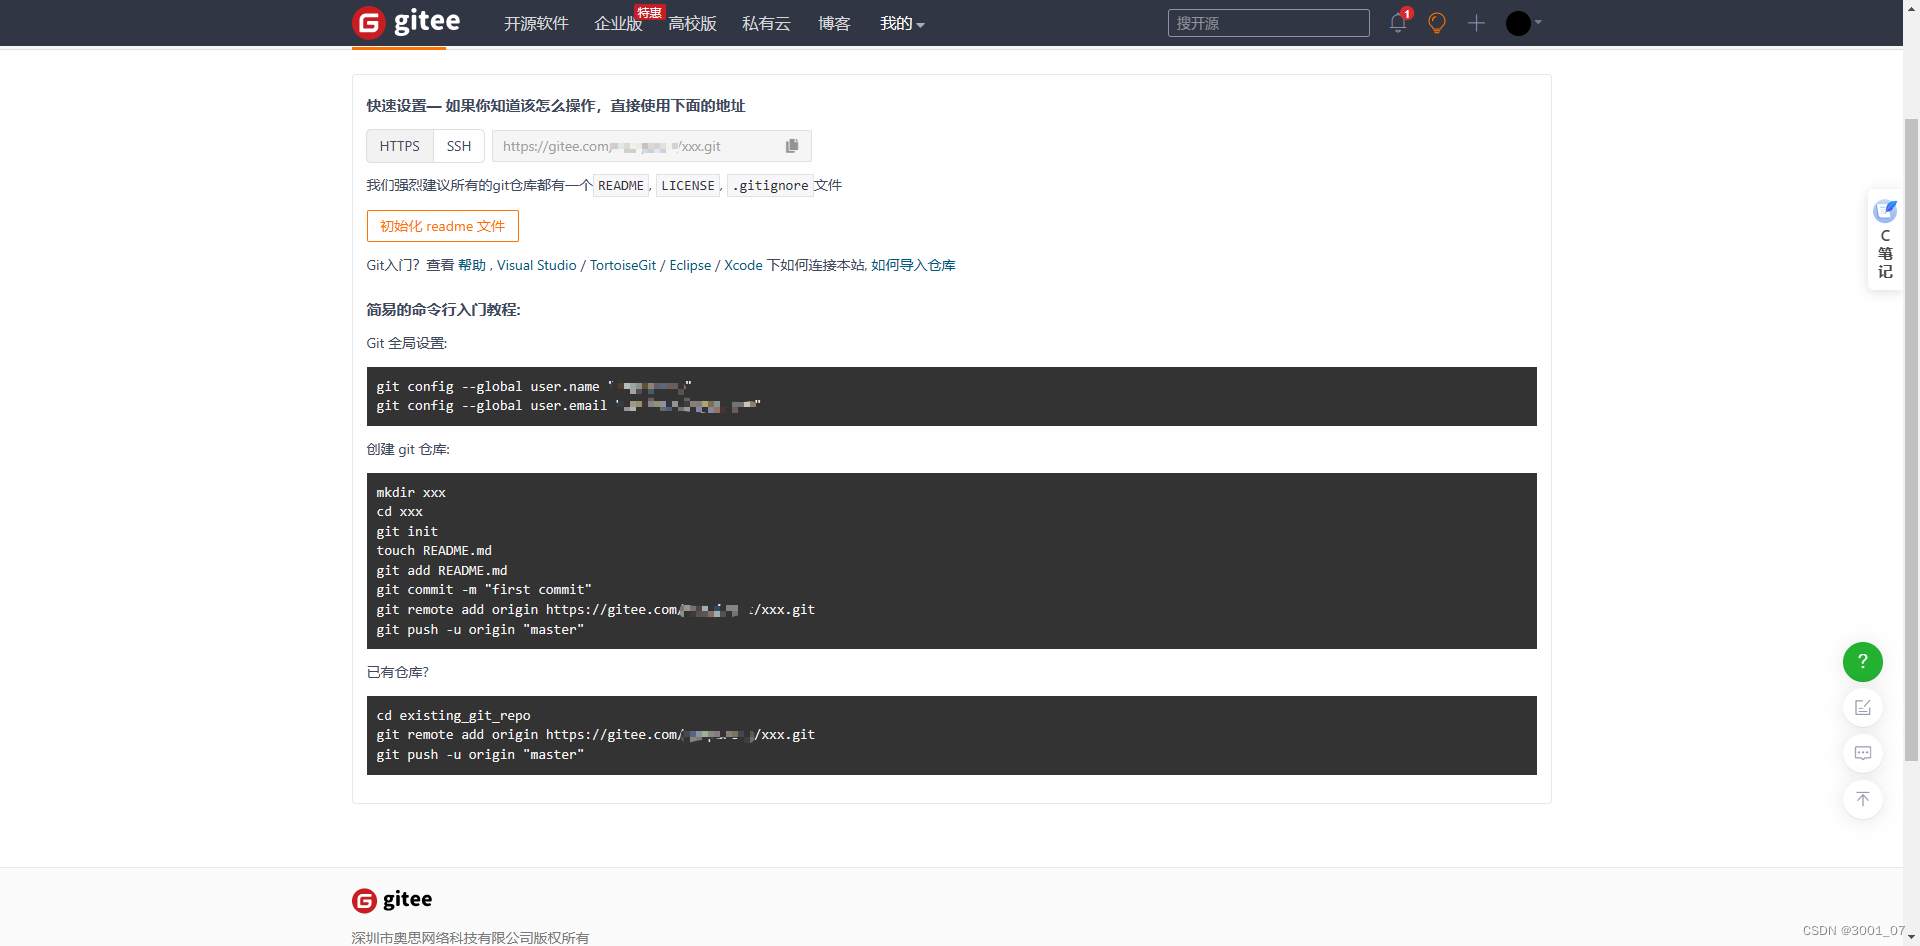Image resolution: width=1920 pixels, height=946 pixels.
Task: Open the avatar account dropdown
Action: [x=1518, y=22]
